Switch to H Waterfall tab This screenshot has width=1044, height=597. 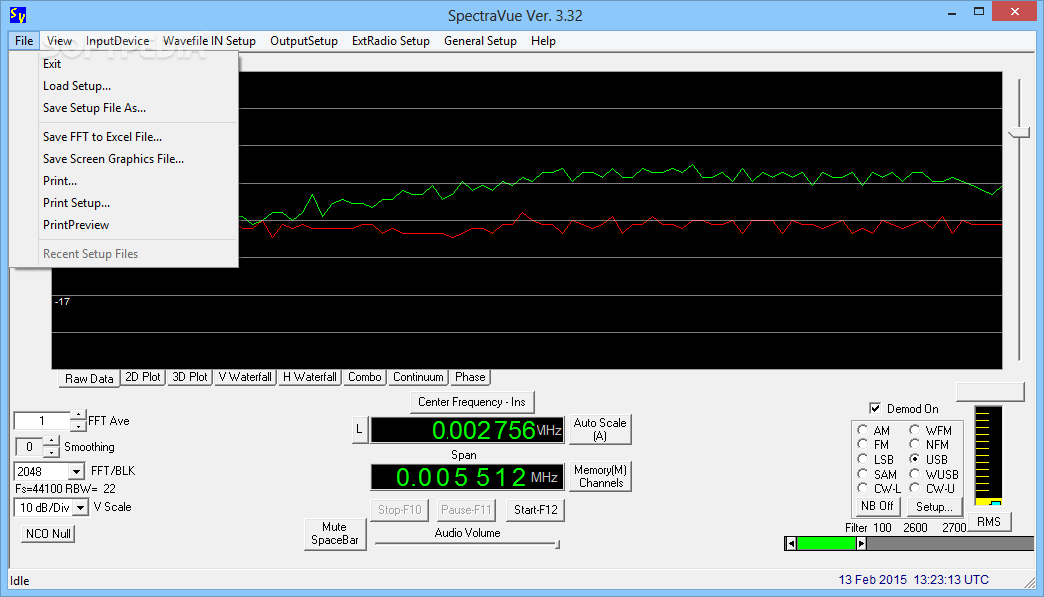click(x=310, y=377)
